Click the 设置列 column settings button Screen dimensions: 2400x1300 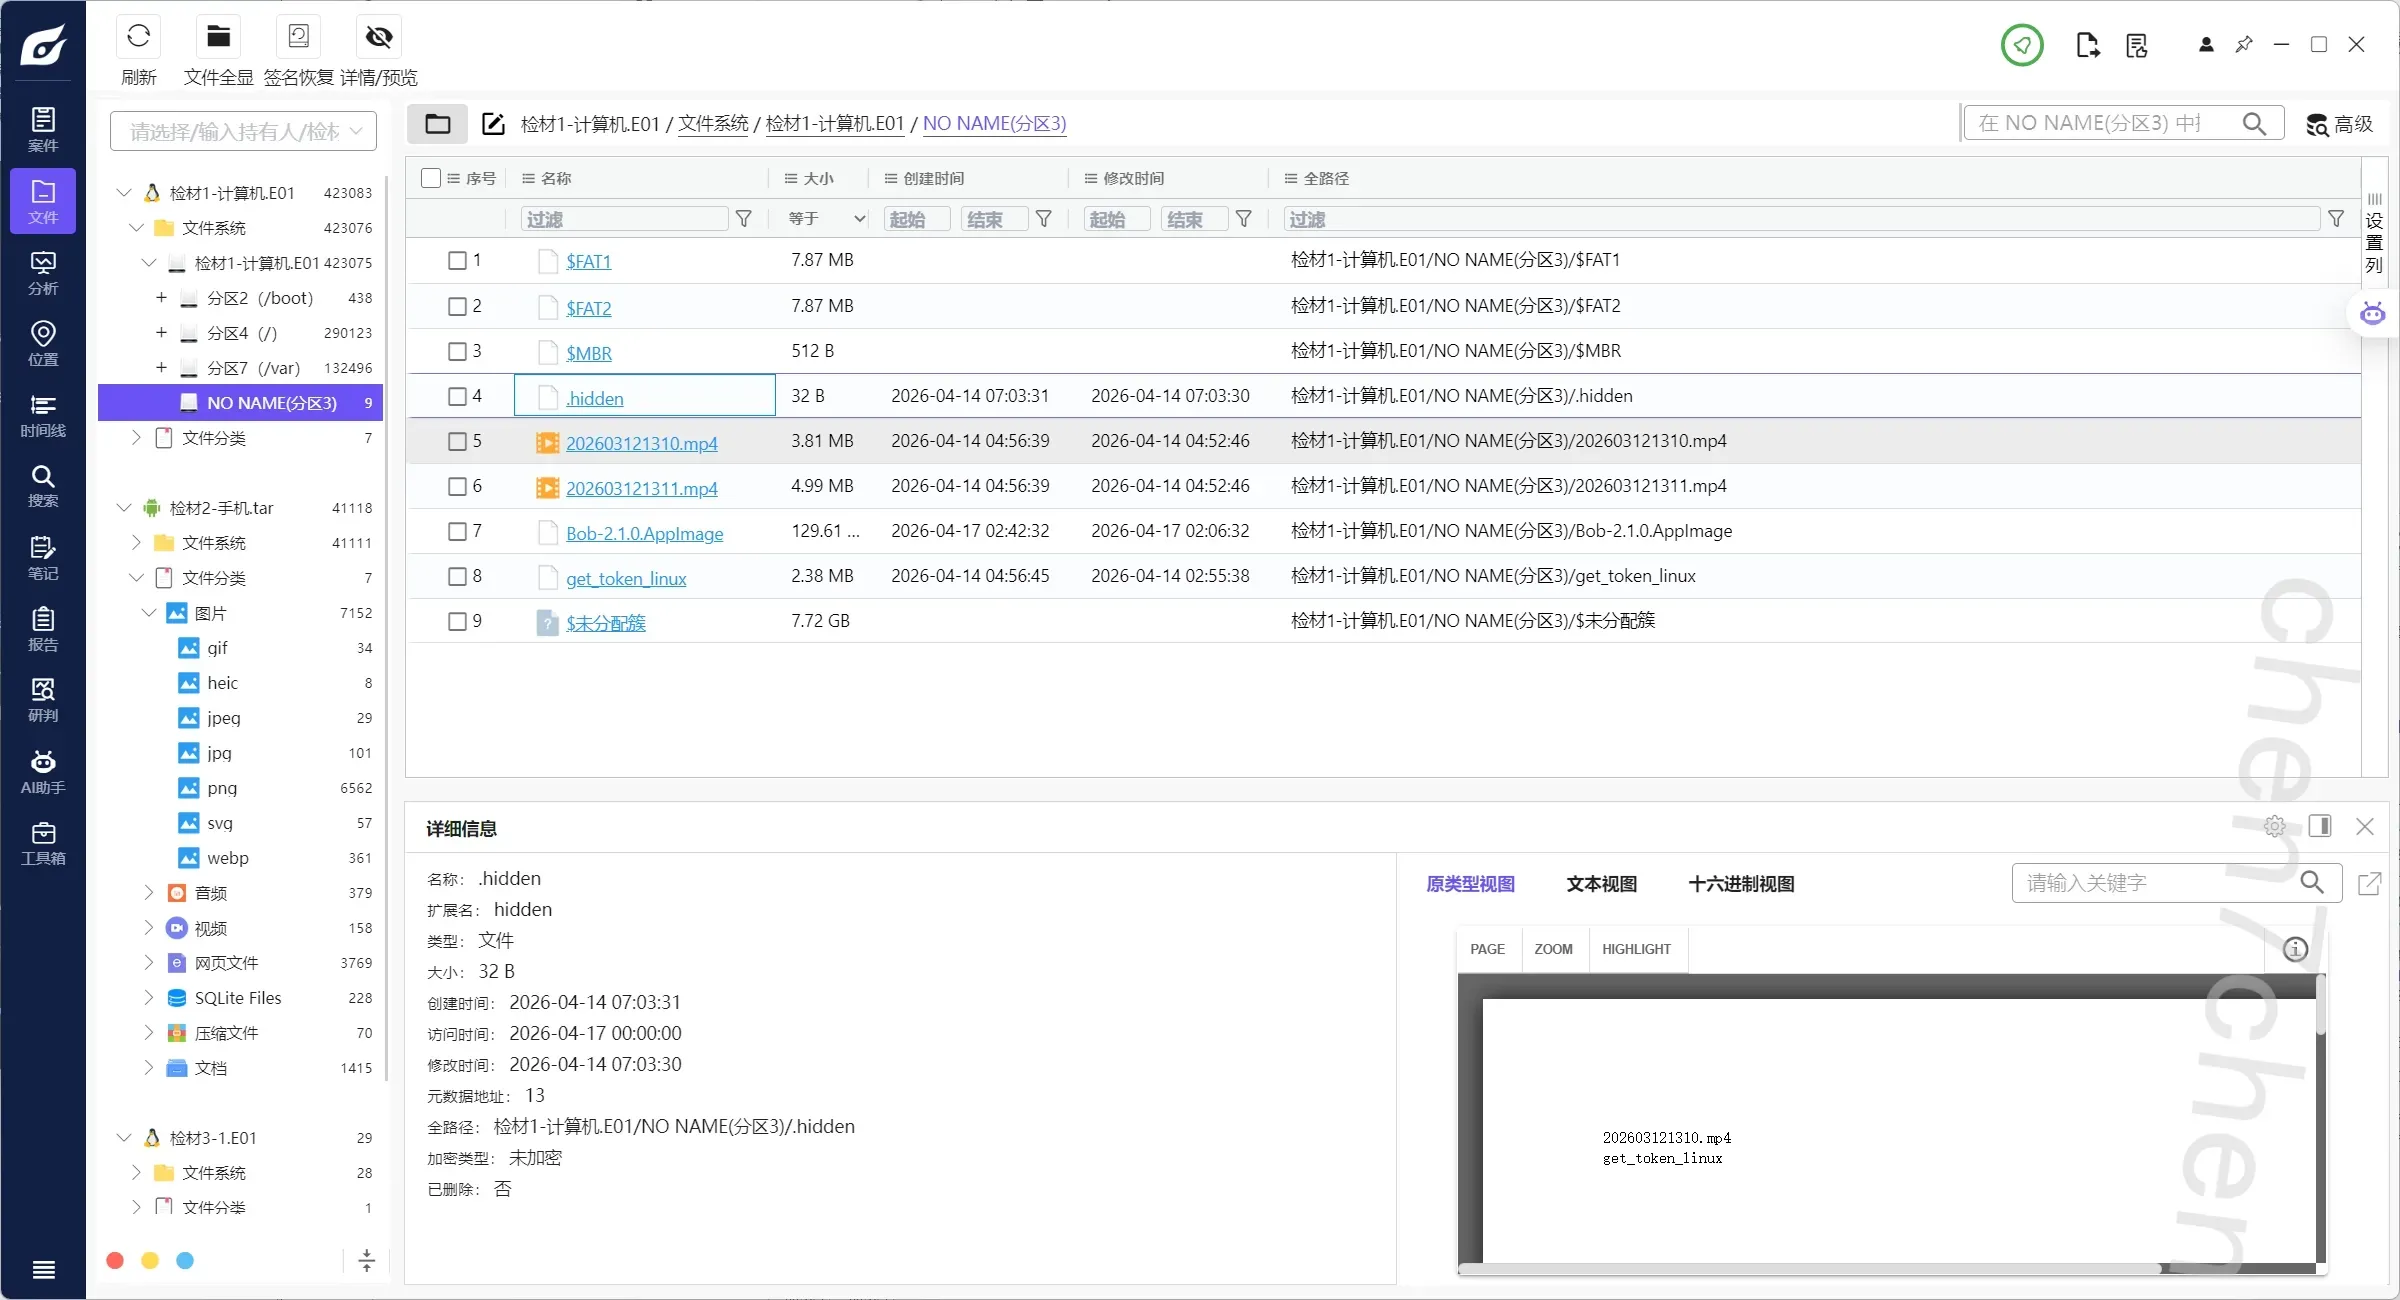point(2374,233)
